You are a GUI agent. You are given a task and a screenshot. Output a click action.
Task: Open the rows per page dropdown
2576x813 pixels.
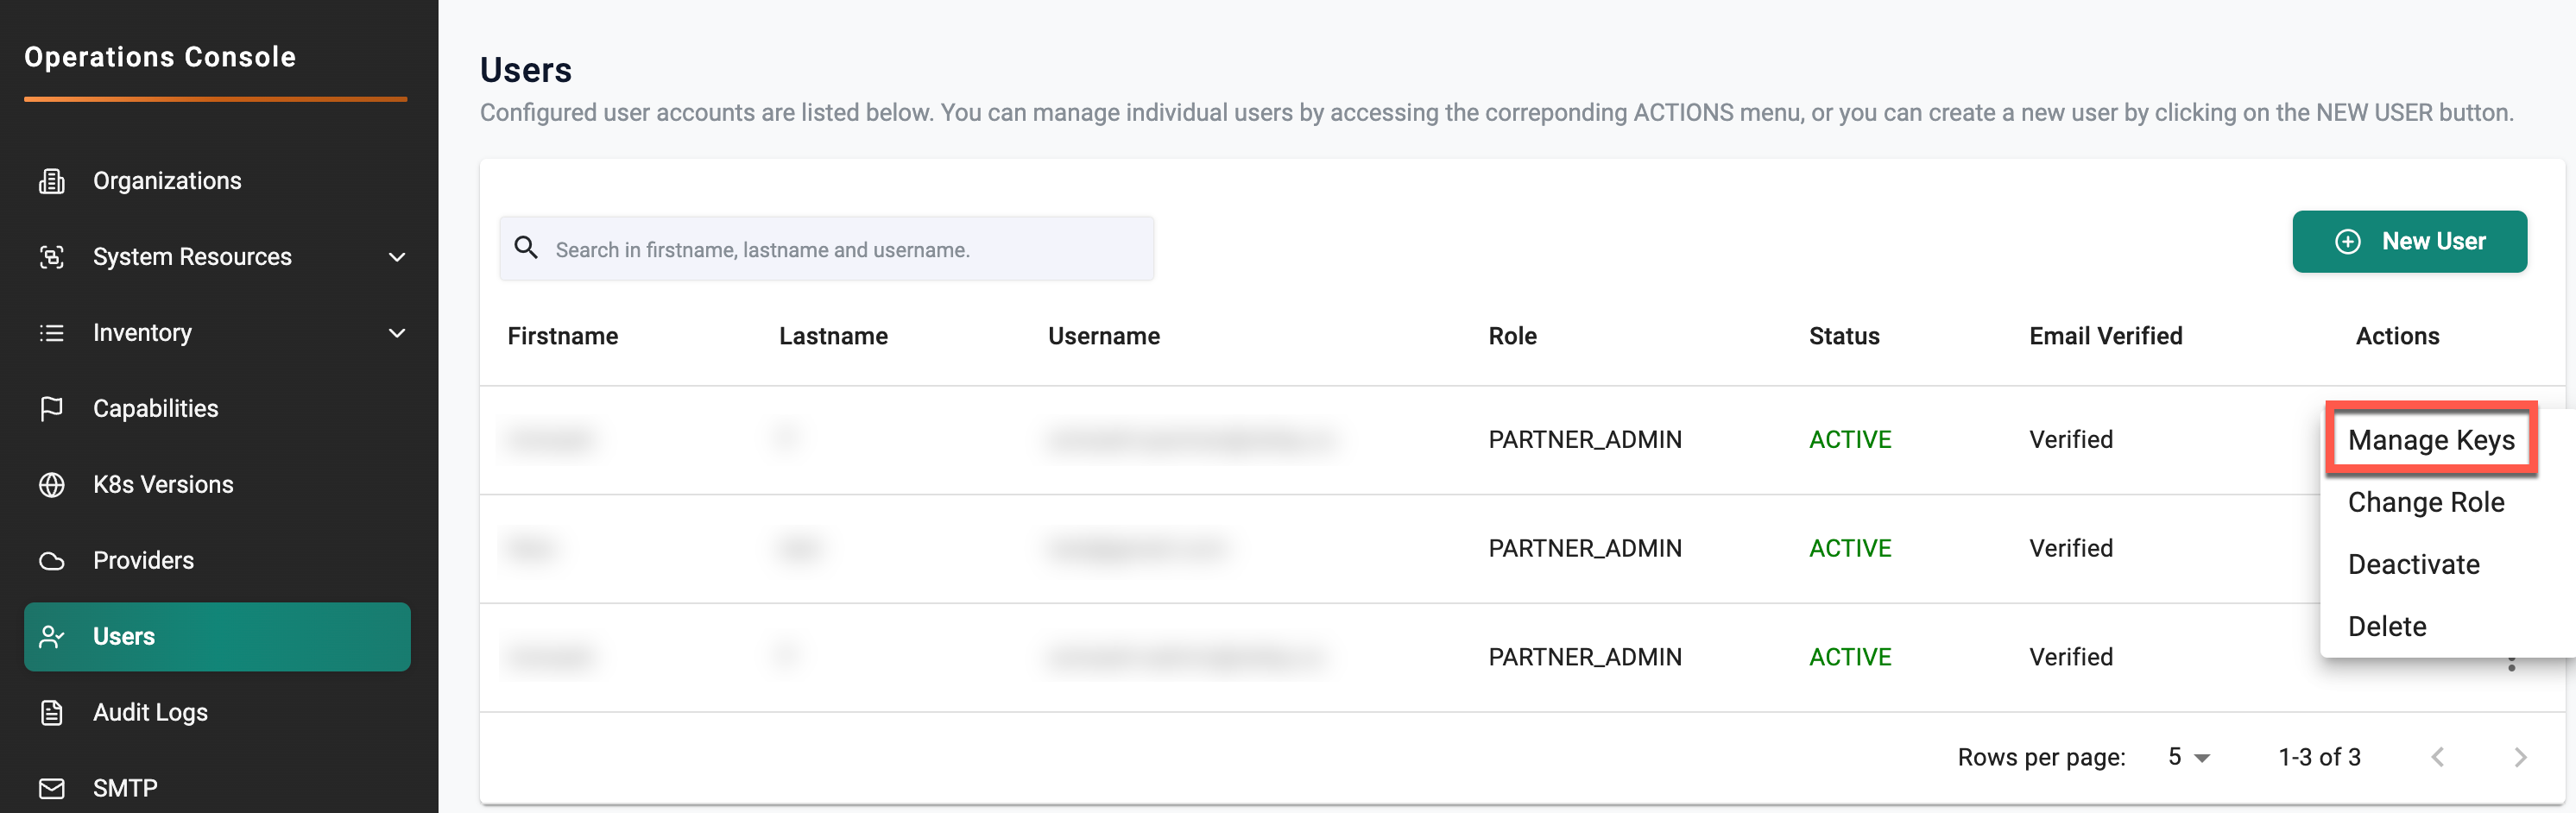[x=2188, y=757]
